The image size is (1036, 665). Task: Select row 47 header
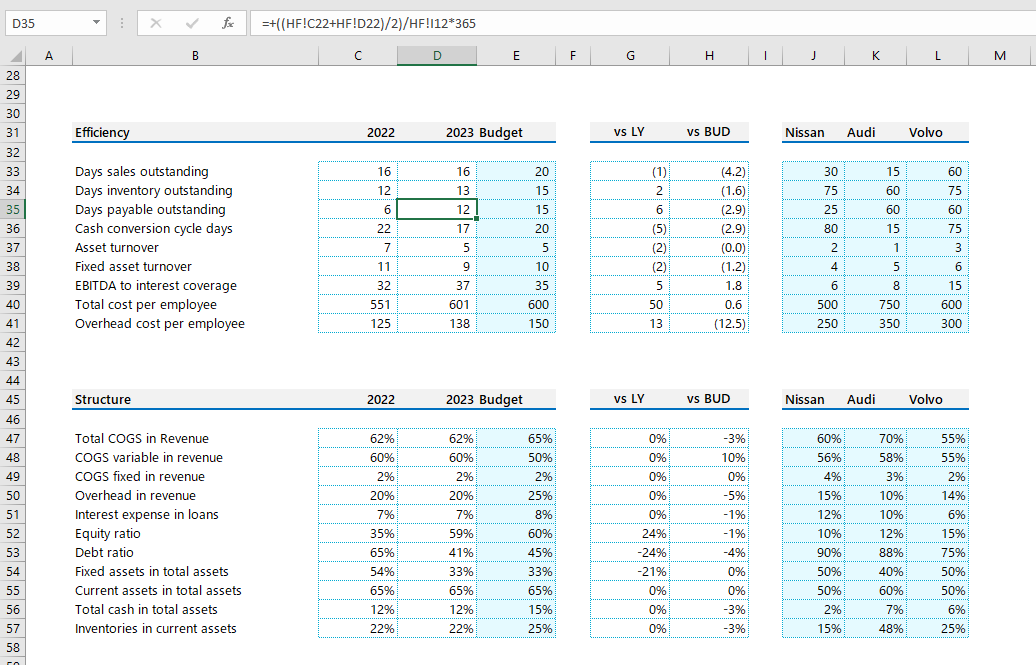pos(12,439)
